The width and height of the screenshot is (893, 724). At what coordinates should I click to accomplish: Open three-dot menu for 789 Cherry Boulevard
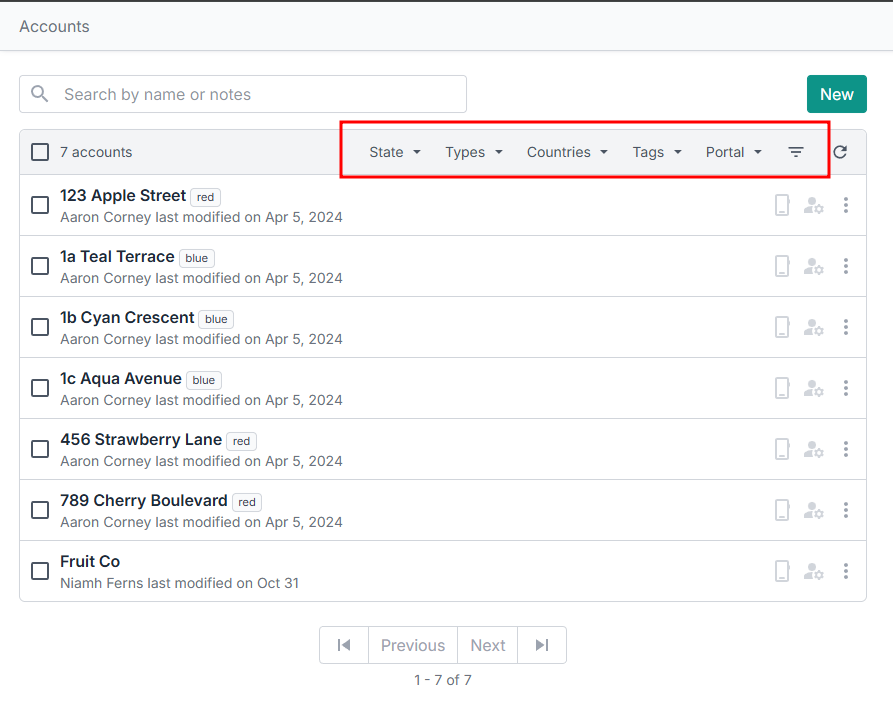click(x=846, y=510)
